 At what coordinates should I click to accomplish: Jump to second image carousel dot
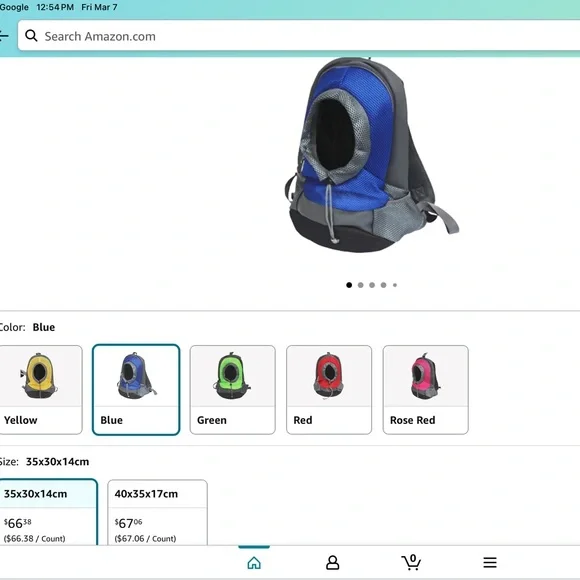coord(361,285)
